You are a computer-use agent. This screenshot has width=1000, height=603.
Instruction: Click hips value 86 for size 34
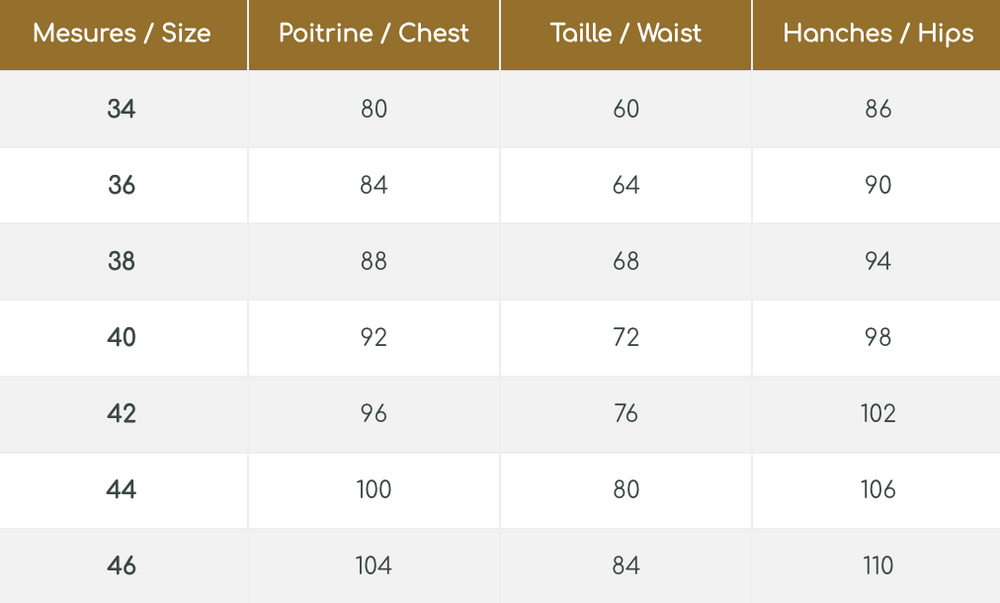tap(878, 109)
